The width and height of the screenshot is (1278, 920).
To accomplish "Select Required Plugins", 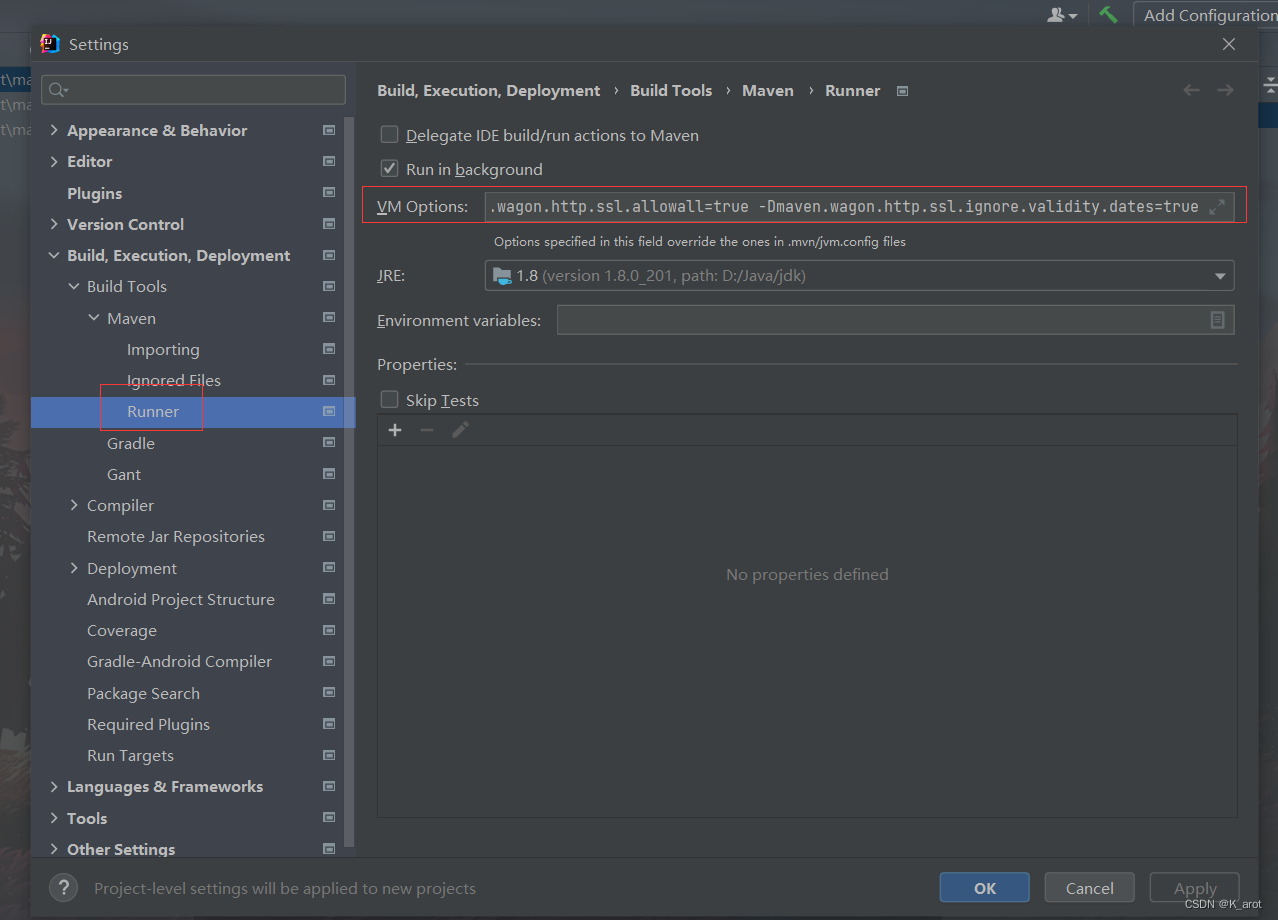I will coord(148,724).
